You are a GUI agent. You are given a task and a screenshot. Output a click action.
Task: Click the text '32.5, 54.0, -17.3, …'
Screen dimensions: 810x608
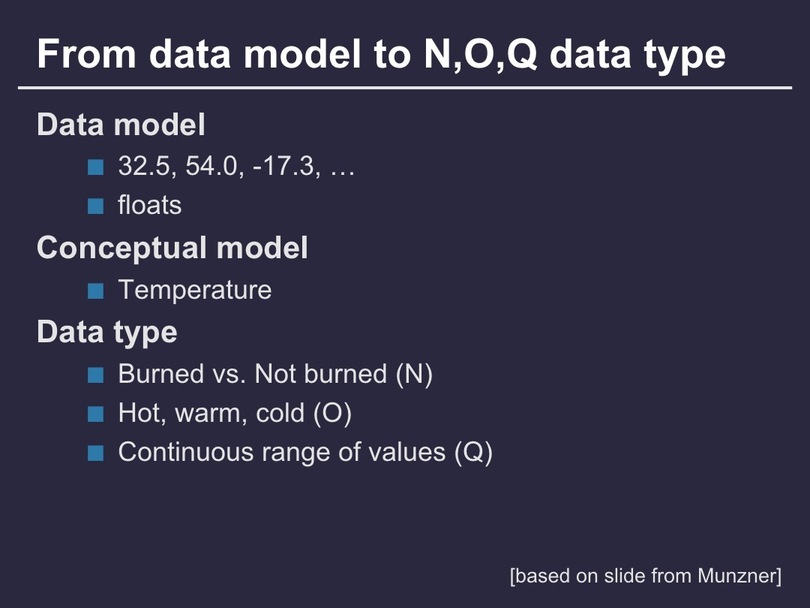[237, 166]
